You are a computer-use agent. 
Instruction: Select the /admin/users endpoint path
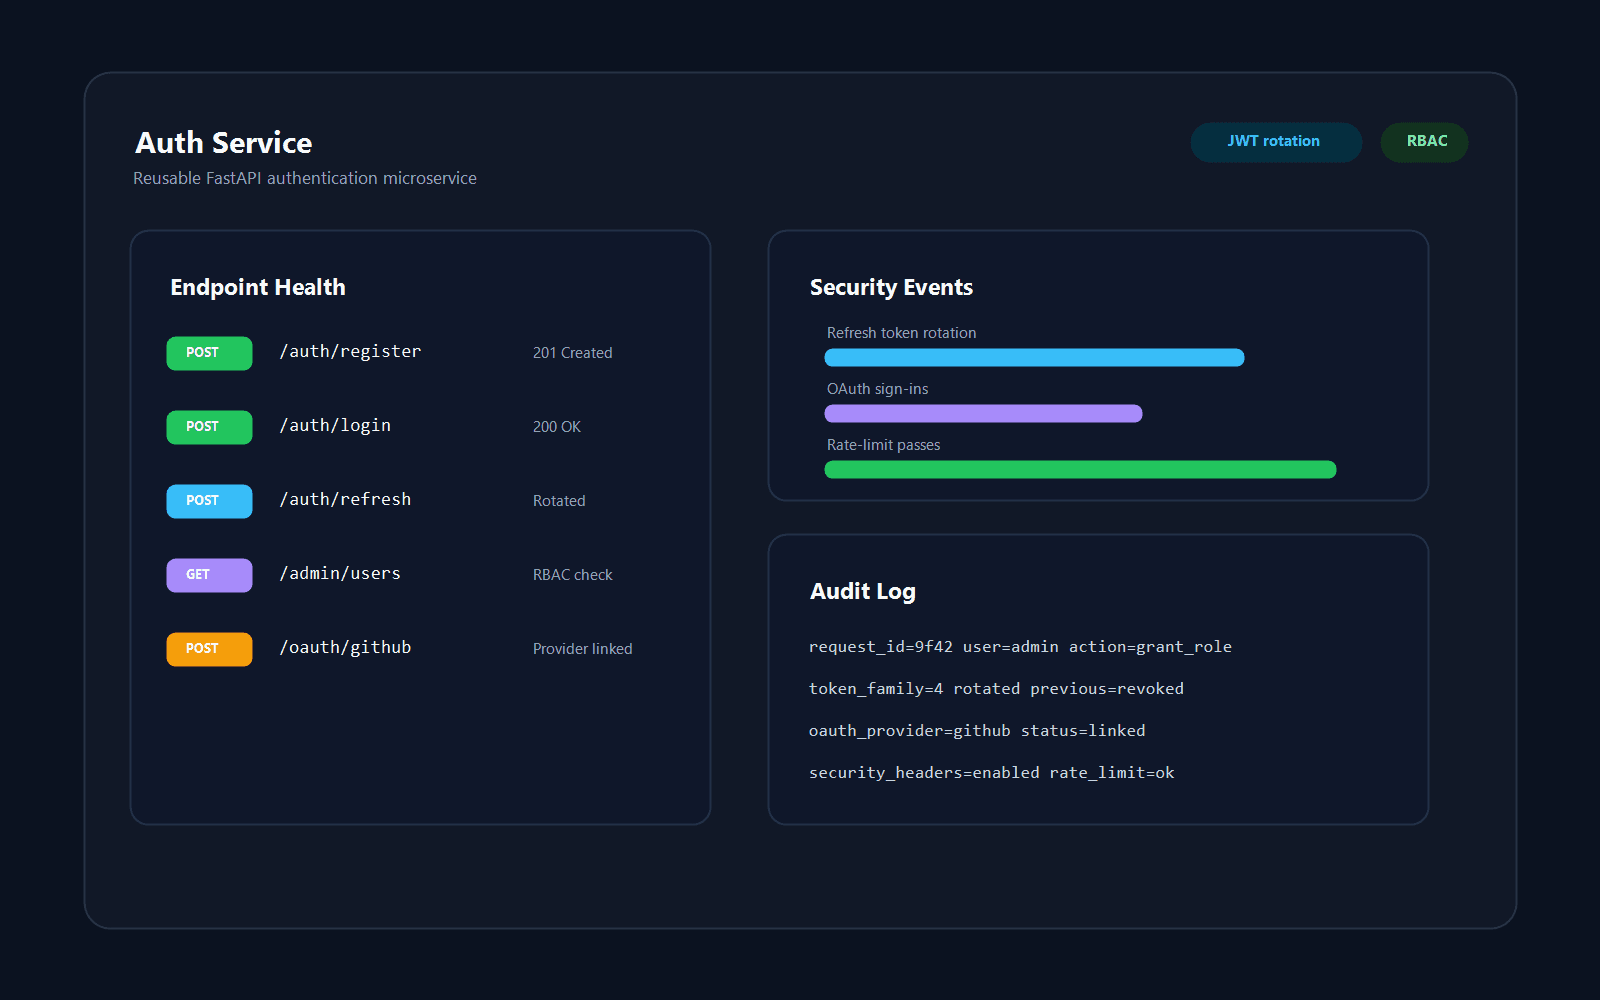click(x=340, y=574)
